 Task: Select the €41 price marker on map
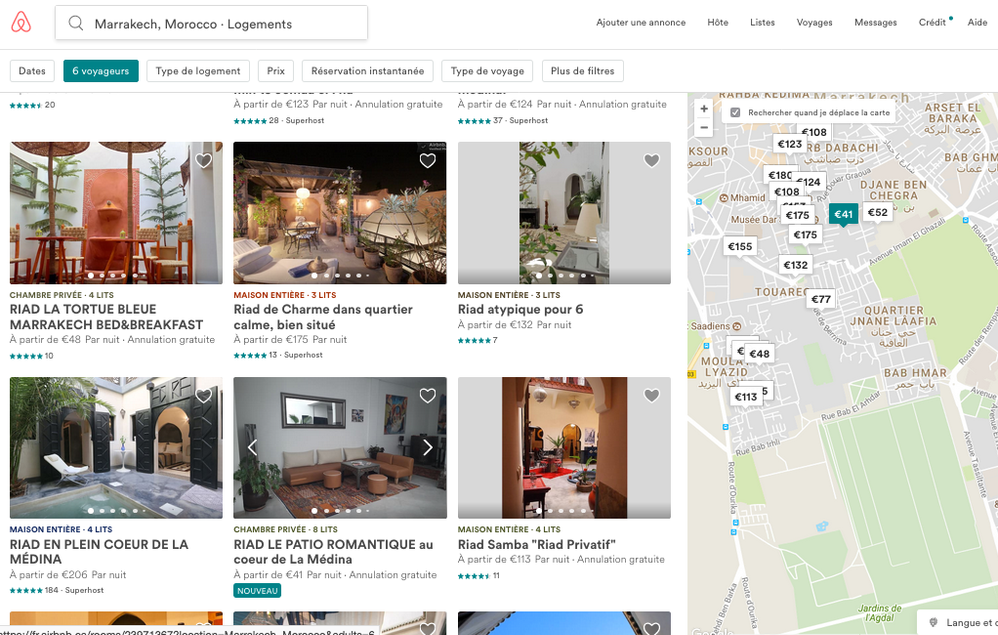point(843,214)
